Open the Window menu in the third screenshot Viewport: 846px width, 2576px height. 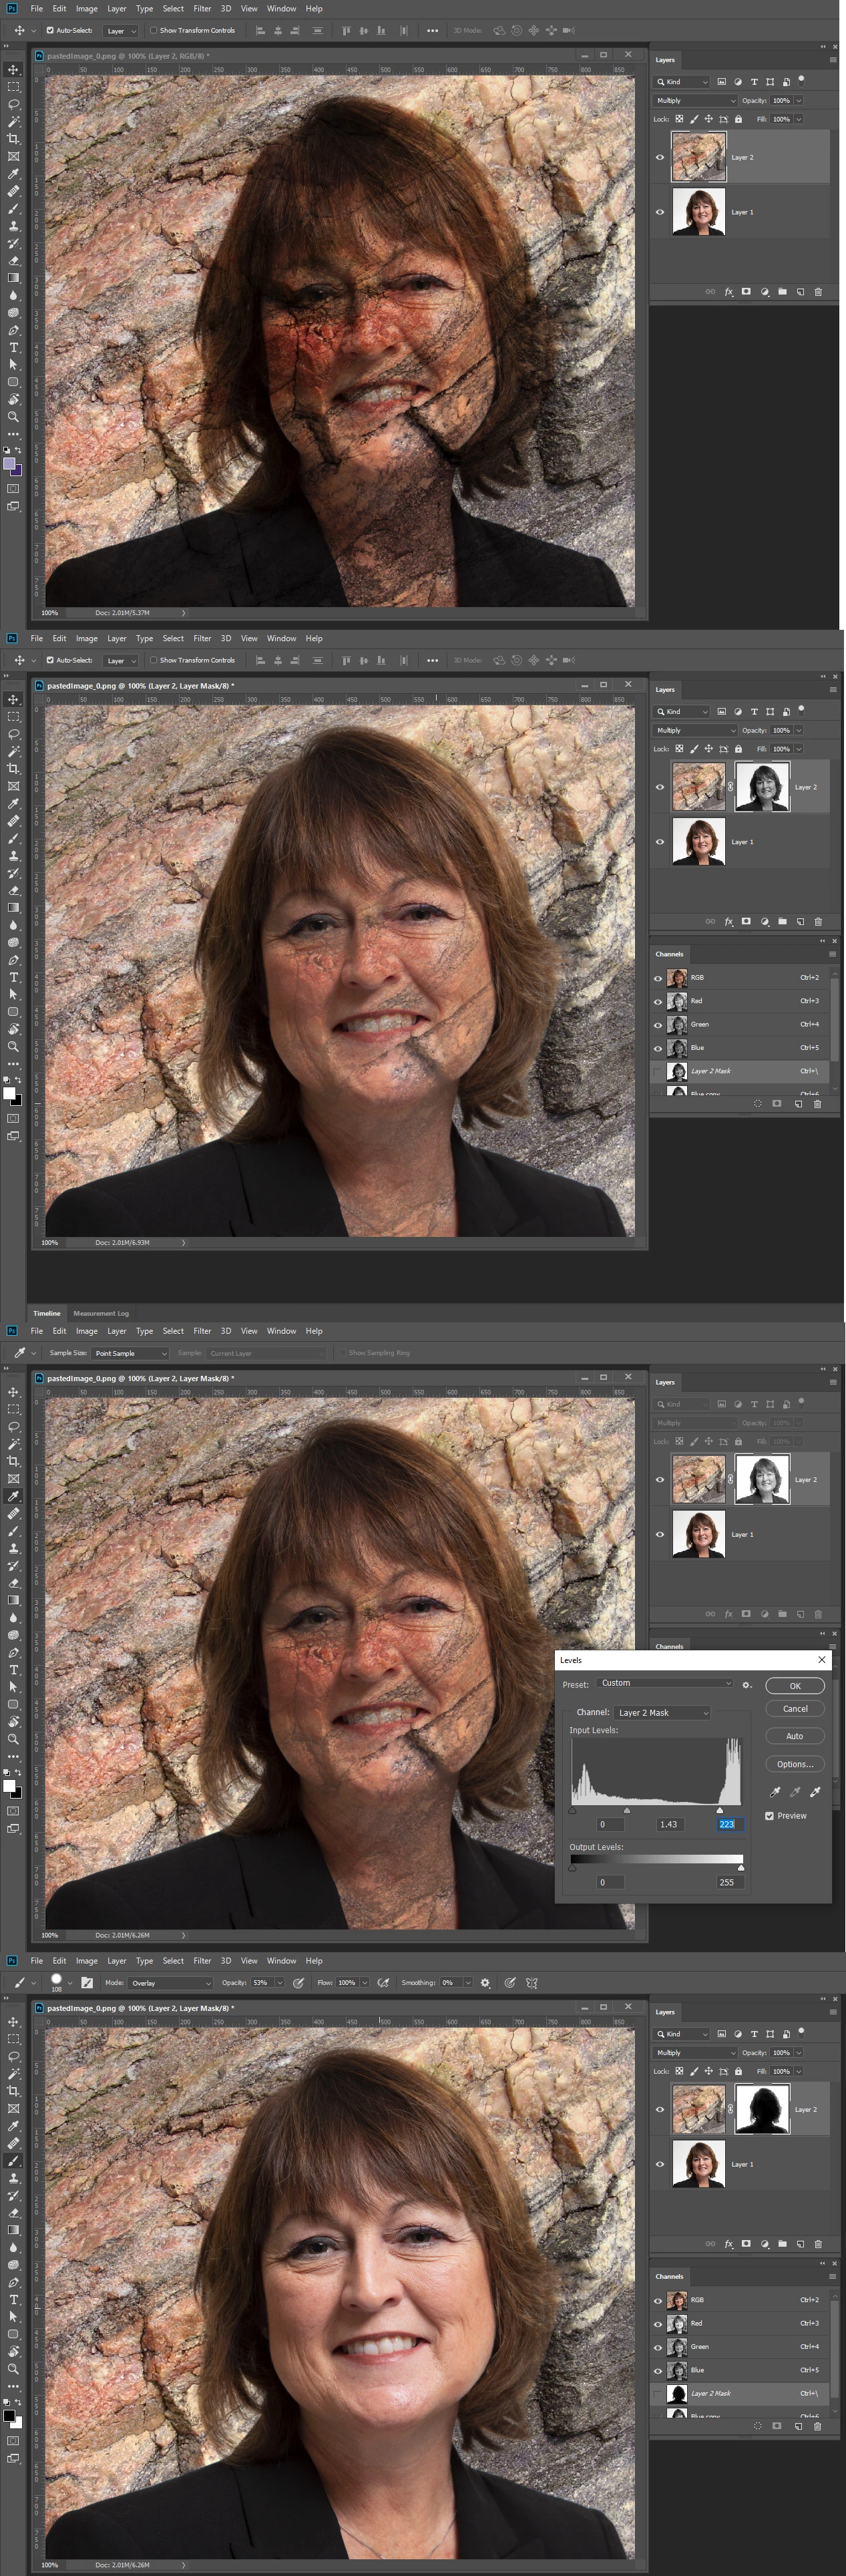coord(281,1331)
